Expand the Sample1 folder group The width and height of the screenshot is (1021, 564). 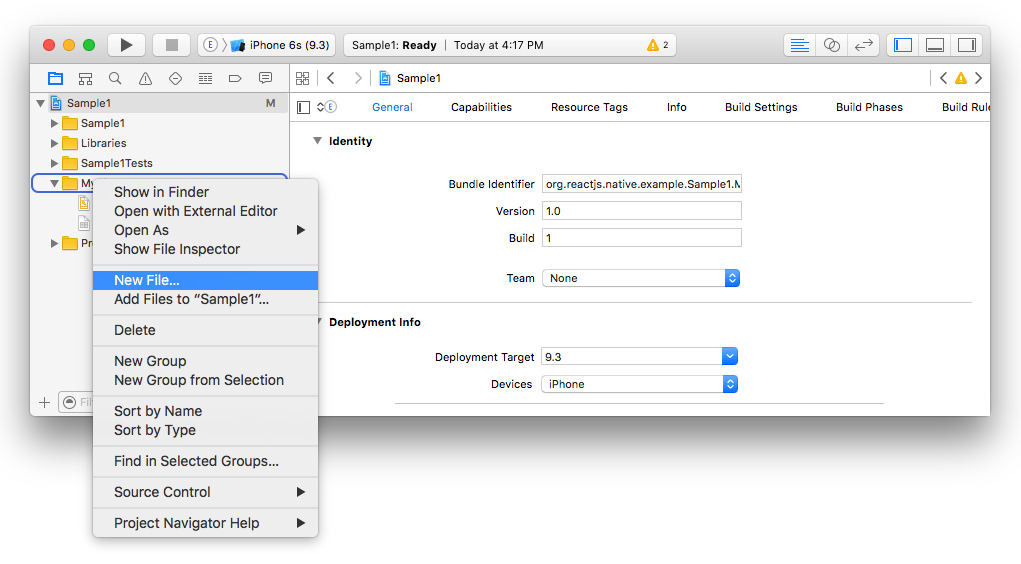coord(55,123)
